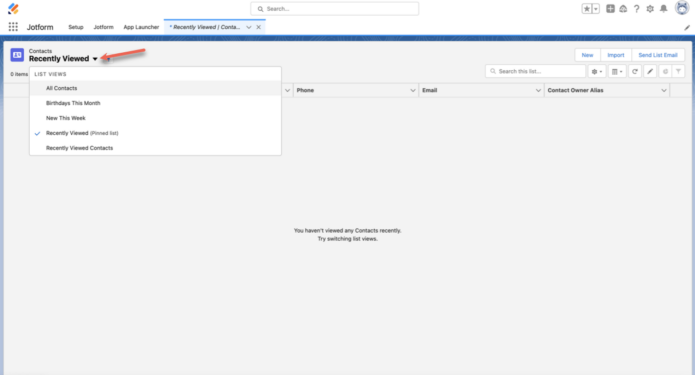The image size is (695, 375).
Task: Open Phone column dropdown chevron
Action: 413,90
